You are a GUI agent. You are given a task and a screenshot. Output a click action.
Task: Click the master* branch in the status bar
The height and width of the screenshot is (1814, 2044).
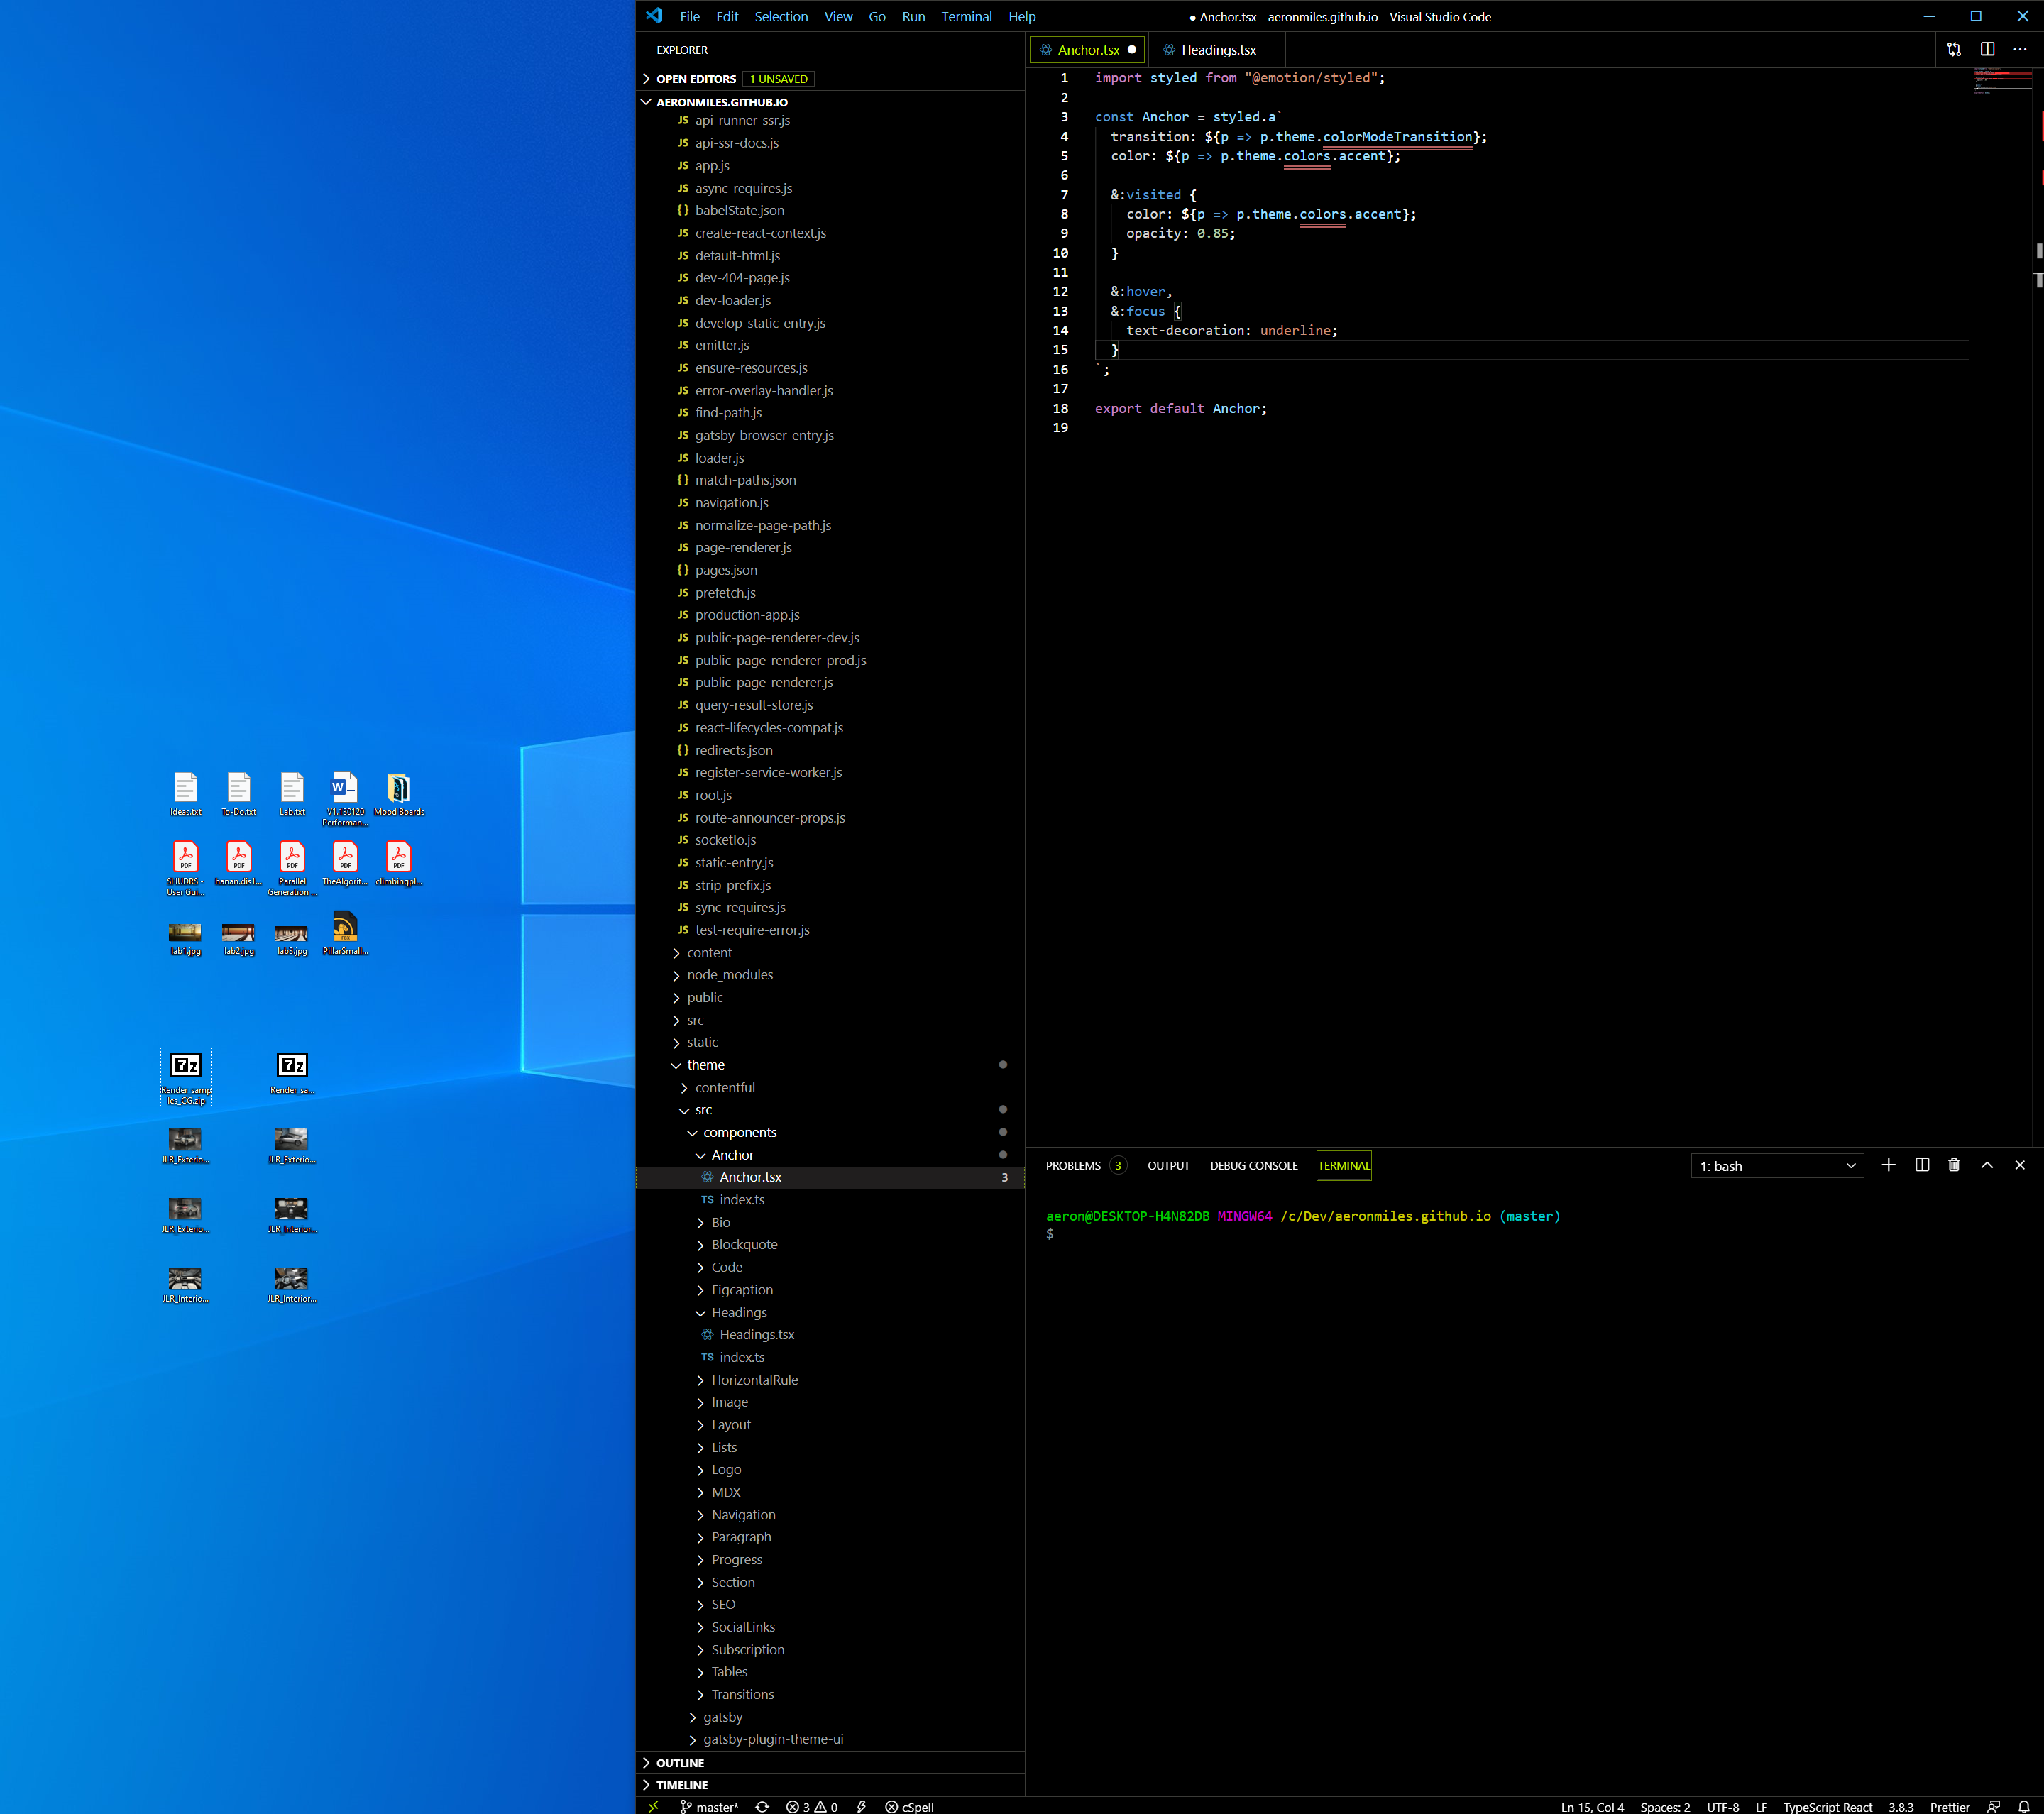tap(709, 1806)
